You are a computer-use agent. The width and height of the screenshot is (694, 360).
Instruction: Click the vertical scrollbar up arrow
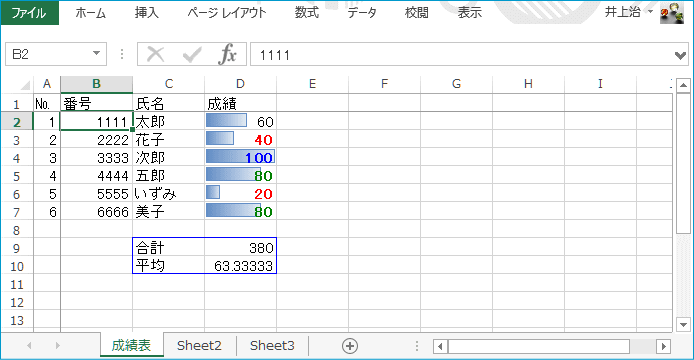tap(683, 85)
